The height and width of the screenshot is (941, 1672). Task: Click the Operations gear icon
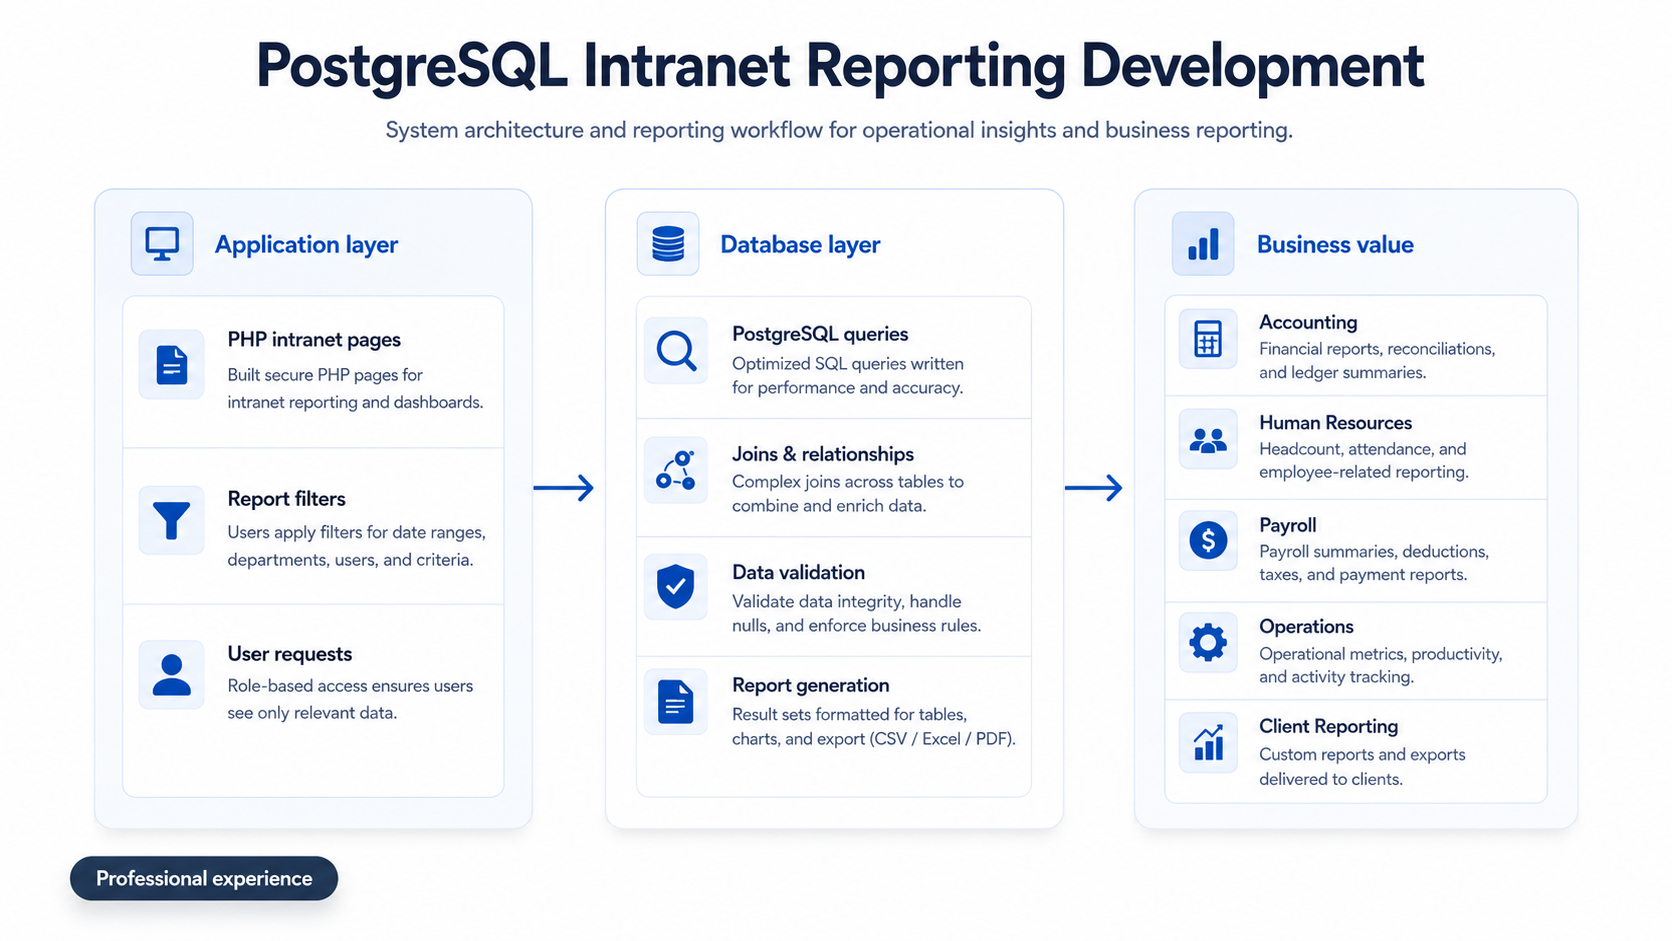(1208, 642)
